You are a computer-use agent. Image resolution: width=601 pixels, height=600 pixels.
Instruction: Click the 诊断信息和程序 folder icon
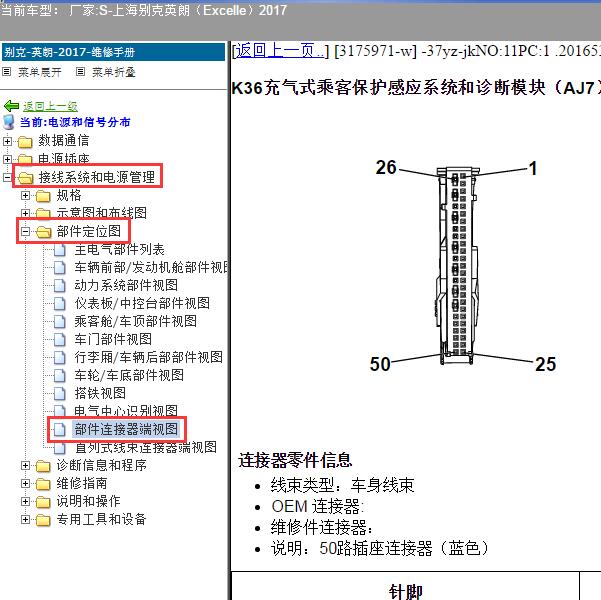43,466
